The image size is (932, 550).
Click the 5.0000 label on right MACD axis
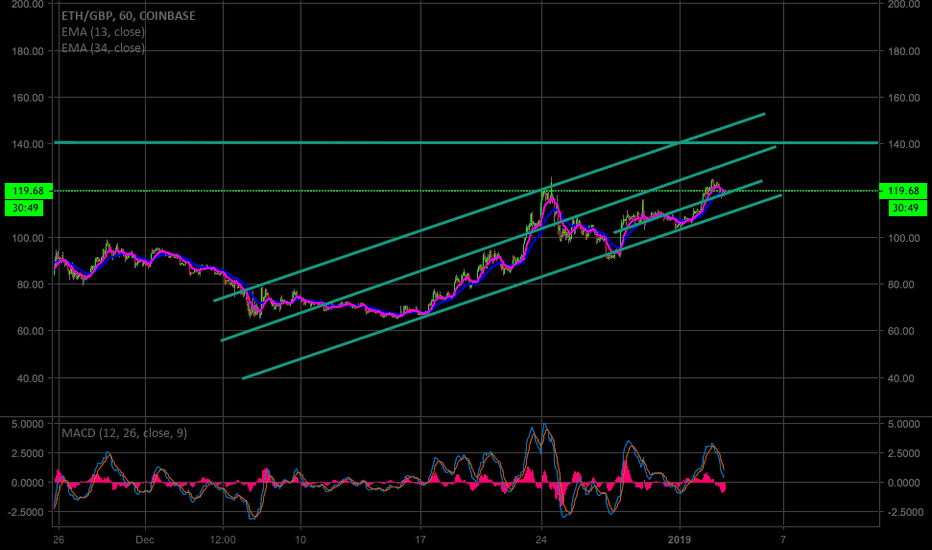(x=903, y=425)
